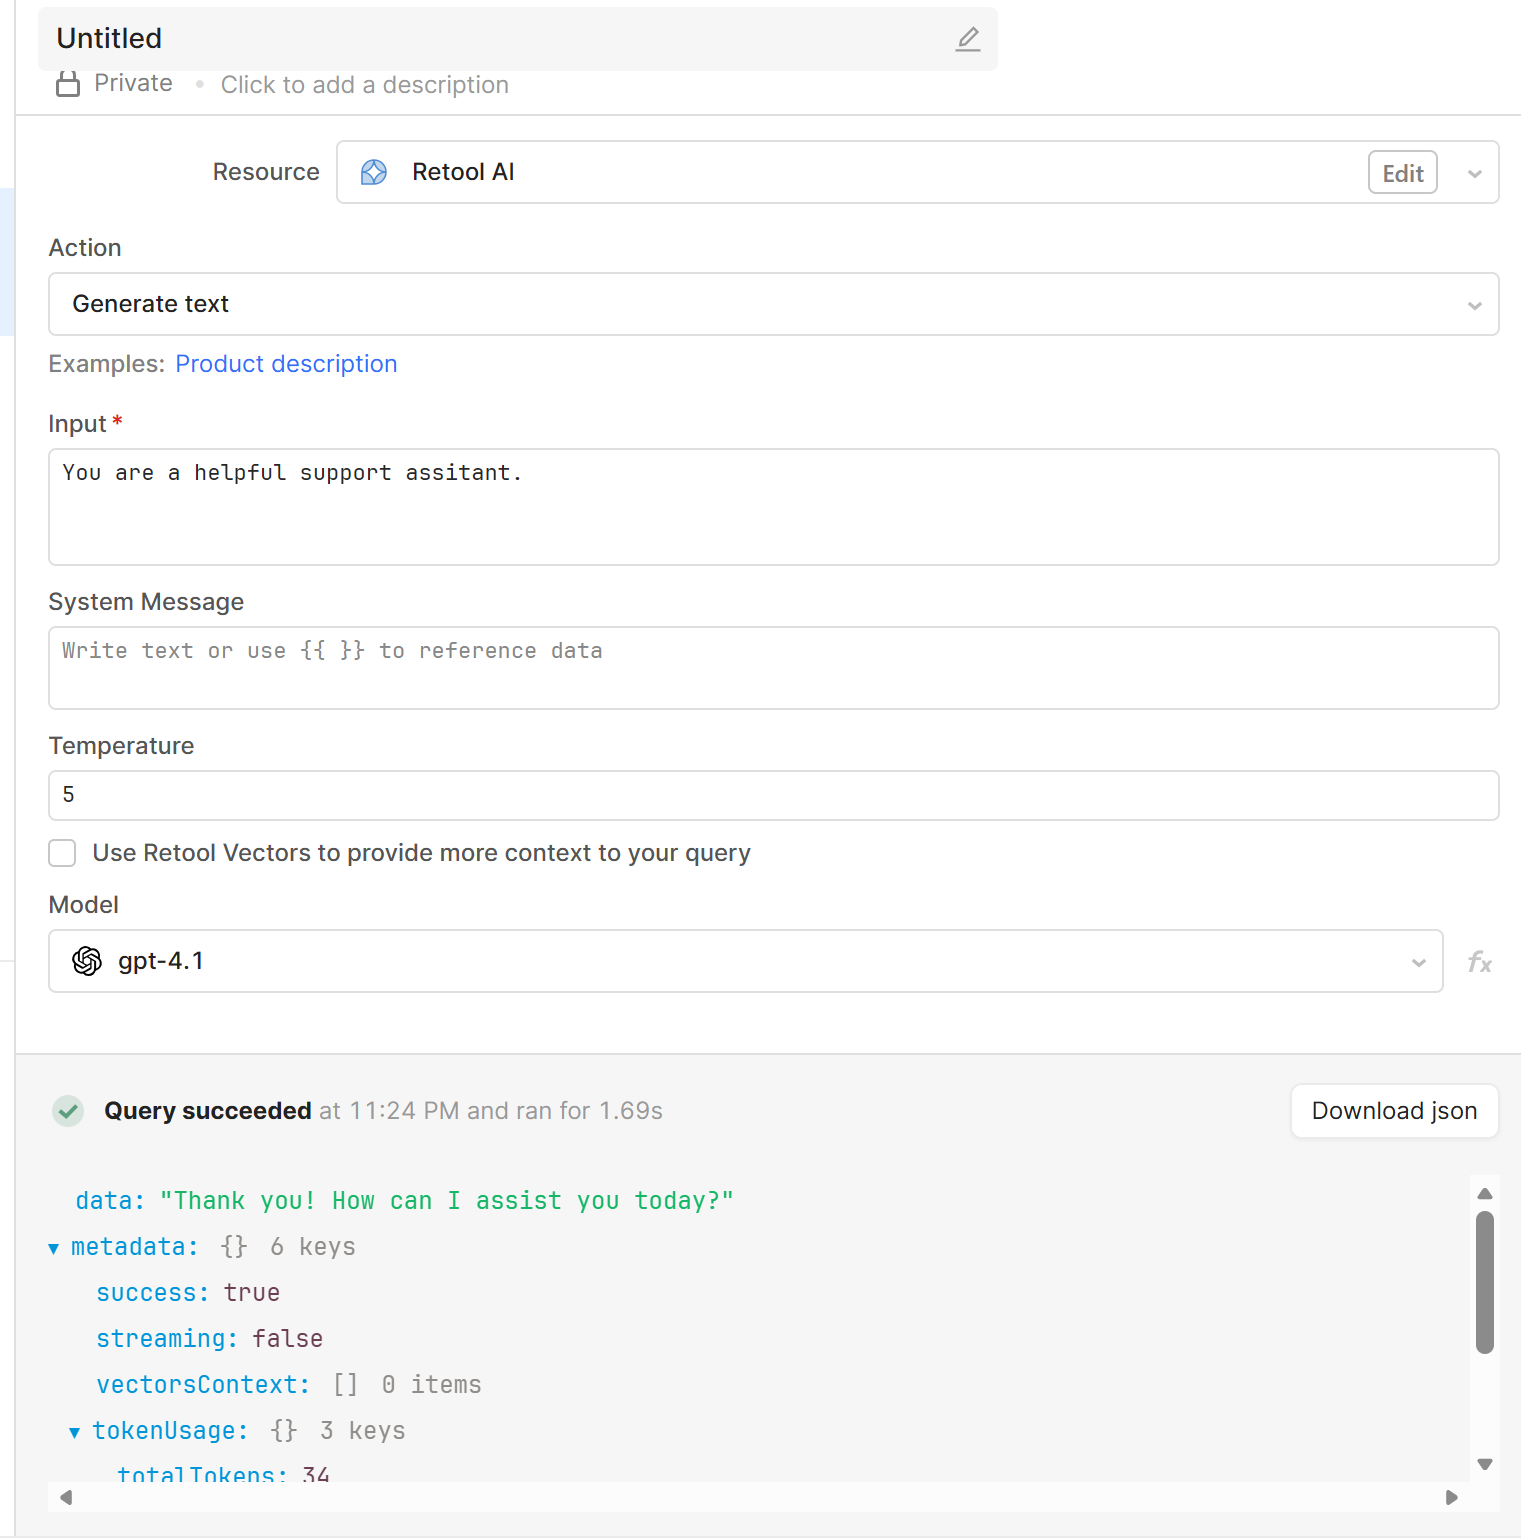Expand the Resource selector chevron

point(1474,174)
